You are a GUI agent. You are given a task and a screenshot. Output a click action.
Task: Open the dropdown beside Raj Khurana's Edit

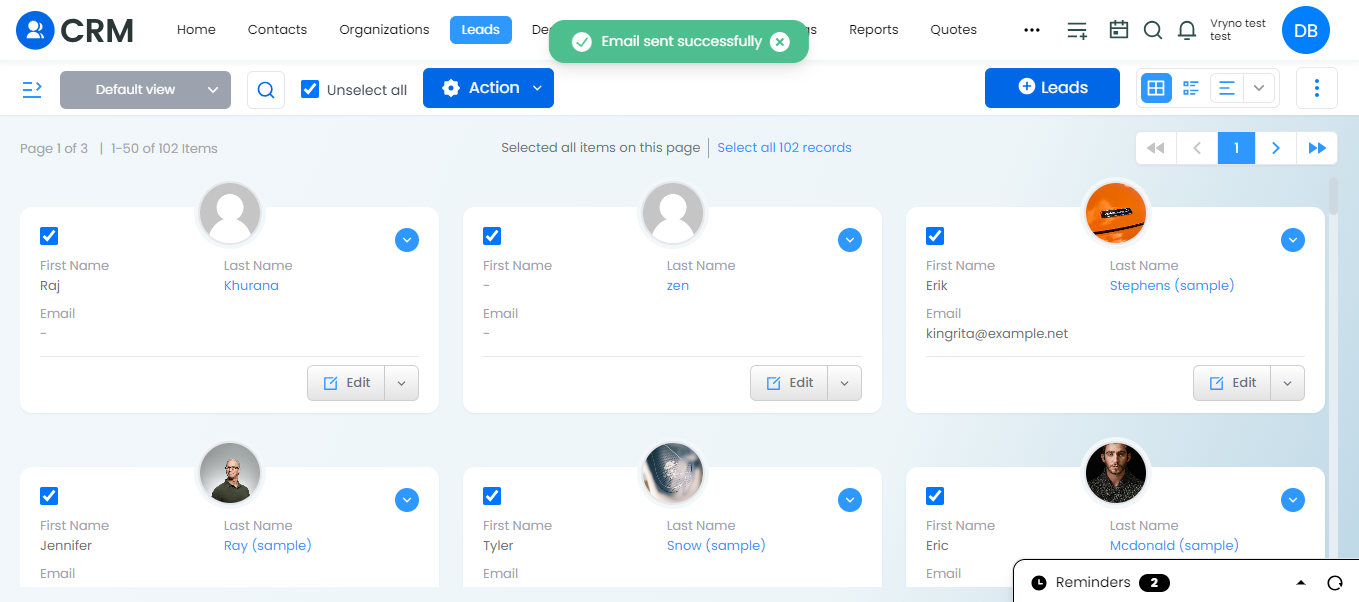pos(402,383)
